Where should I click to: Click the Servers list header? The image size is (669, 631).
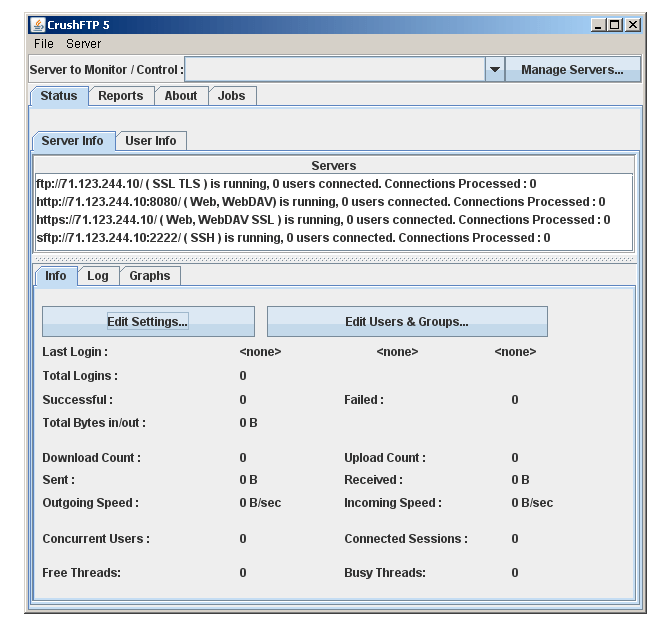tap(334, 166)
